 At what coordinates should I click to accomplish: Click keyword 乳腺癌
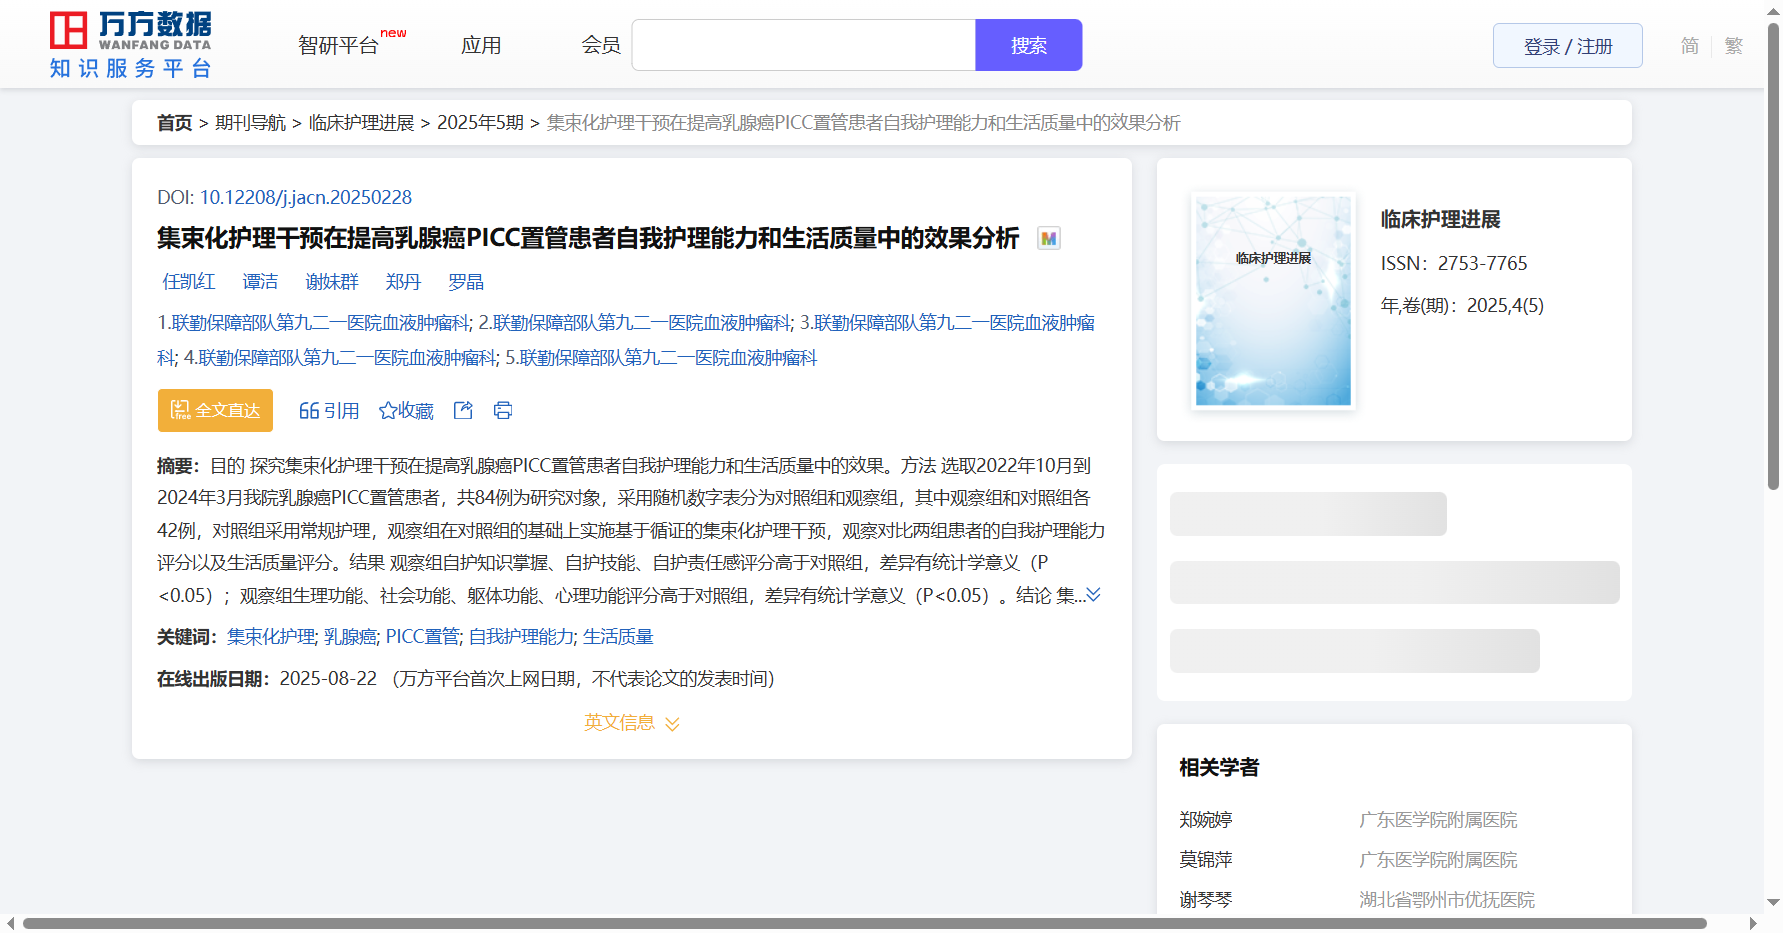350,637
